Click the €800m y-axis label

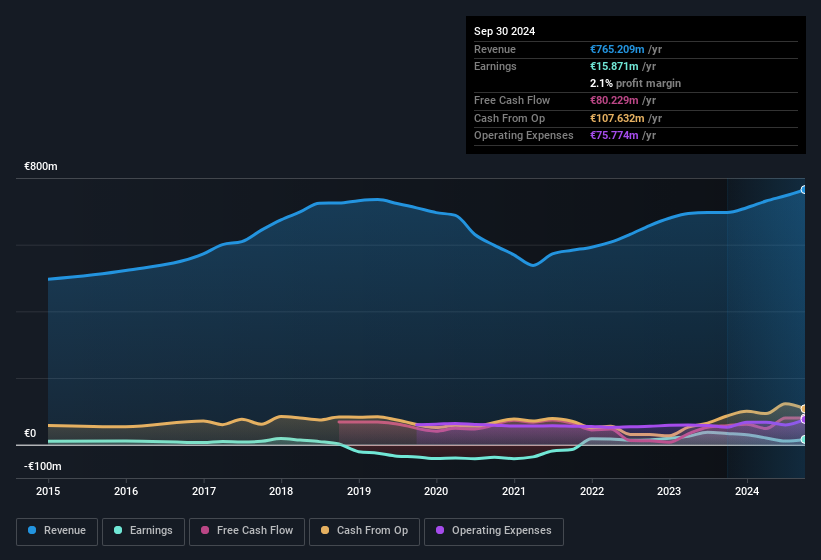[x=41, y=166]
